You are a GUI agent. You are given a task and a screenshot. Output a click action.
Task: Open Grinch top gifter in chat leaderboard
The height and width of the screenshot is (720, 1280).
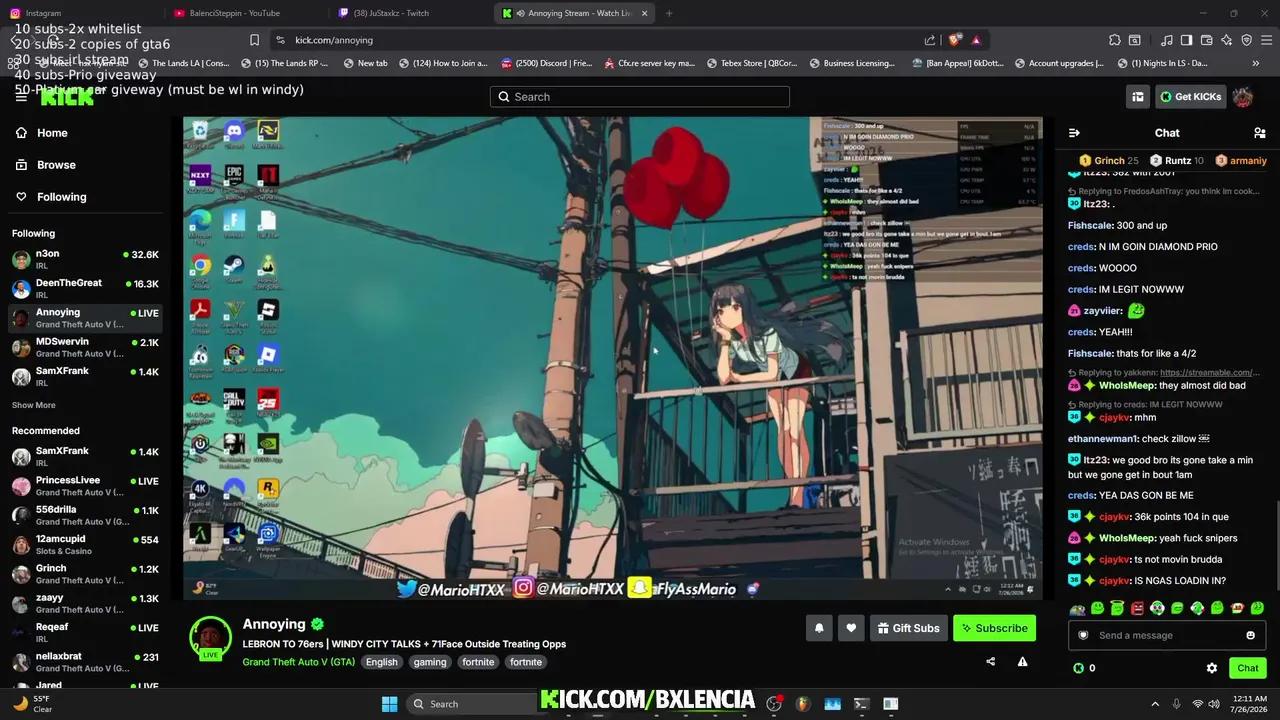(1109, 160)
